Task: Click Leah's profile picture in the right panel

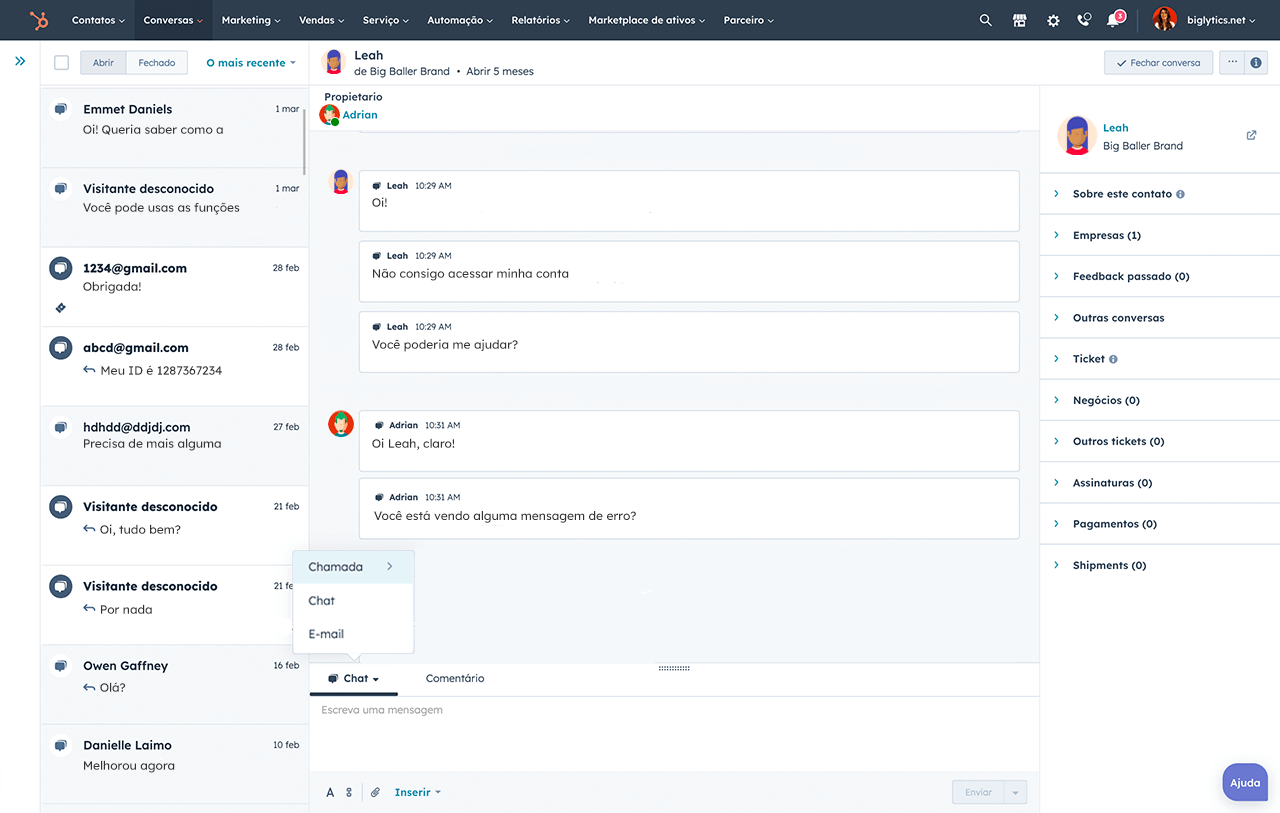Action: [x=1077, y=135]
